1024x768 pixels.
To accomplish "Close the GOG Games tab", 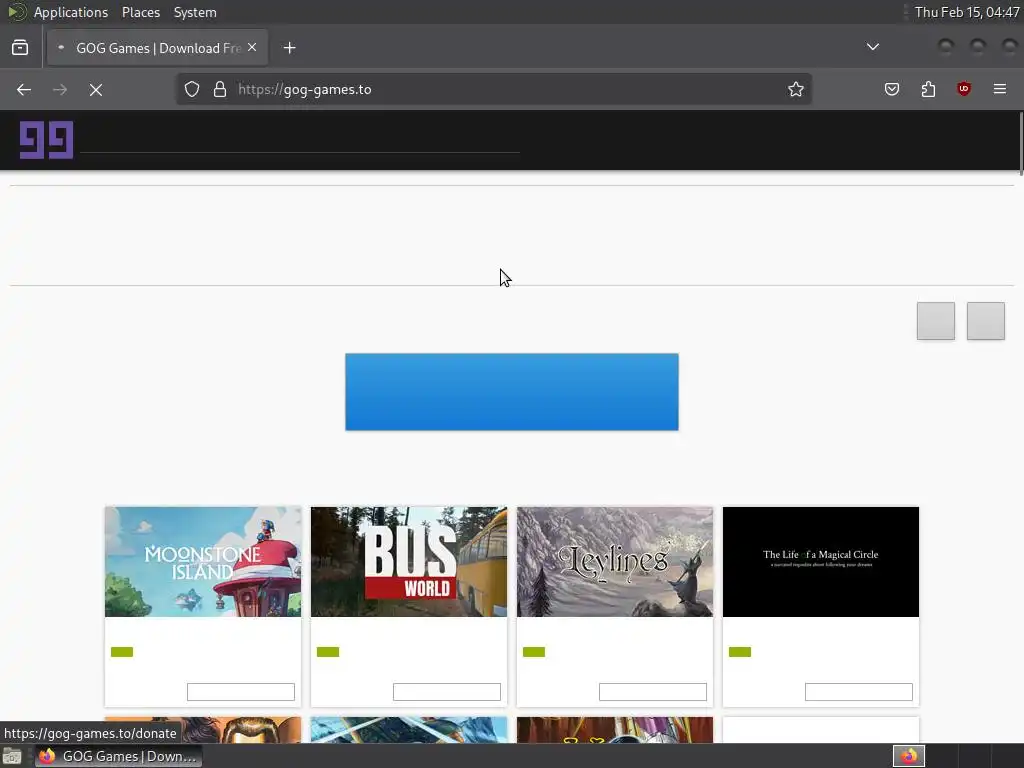I will [x=252, y=48].
